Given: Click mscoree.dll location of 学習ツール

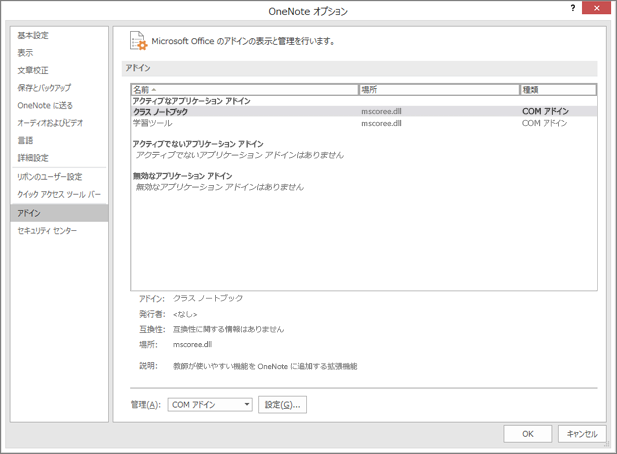Looking at the screenshot, I should tap(381, 123).
